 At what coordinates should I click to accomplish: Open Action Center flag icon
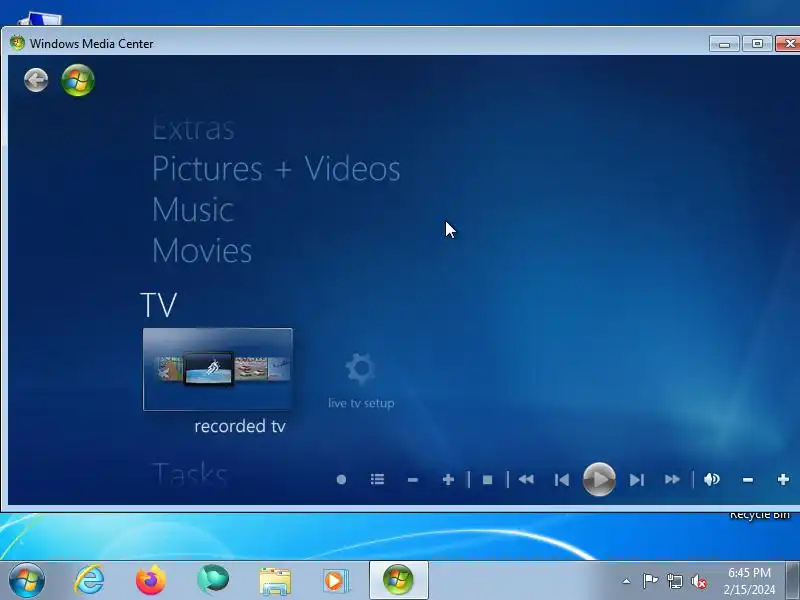(650, 581)
